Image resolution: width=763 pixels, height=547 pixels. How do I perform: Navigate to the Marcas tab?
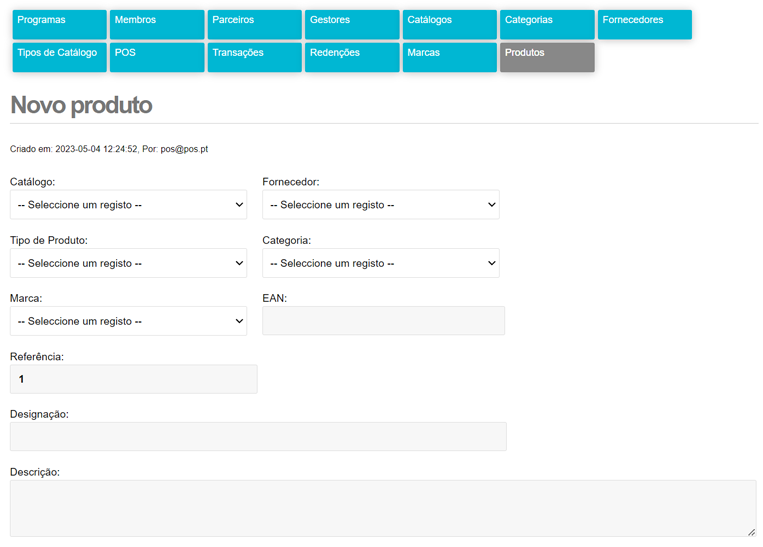(x=449, y=57)
